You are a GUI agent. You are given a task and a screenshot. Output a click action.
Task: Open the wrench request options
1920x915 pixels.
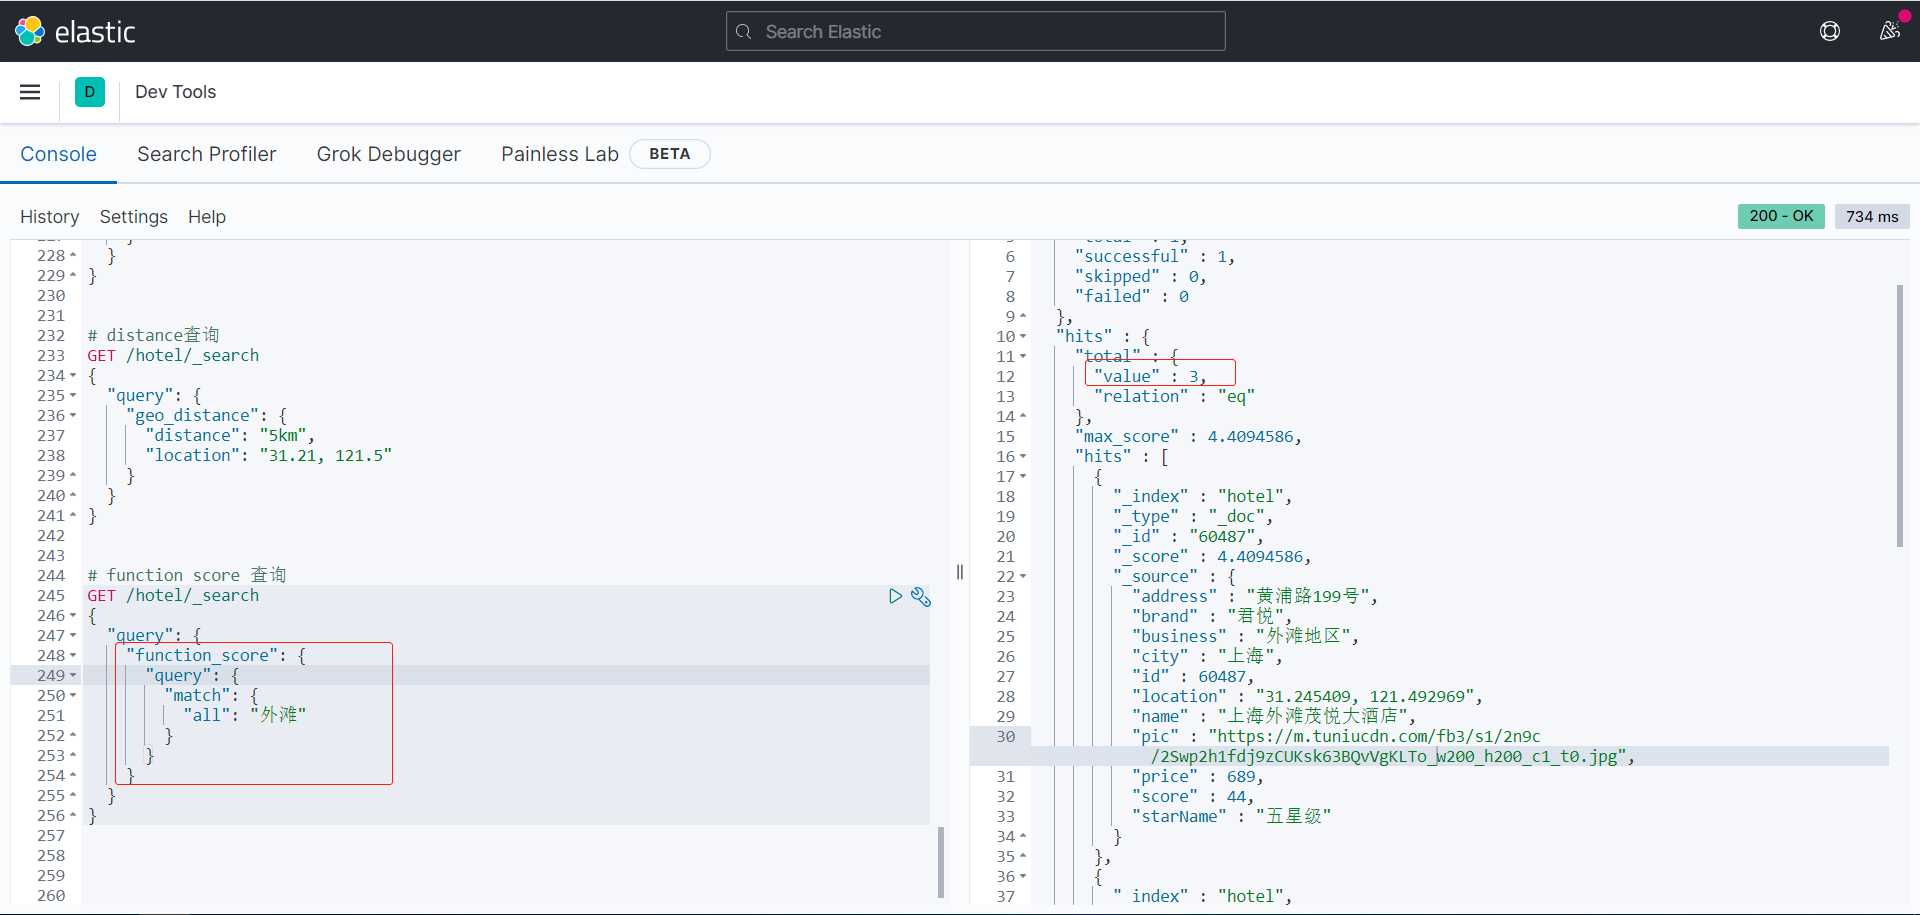(x=921, y=597)
